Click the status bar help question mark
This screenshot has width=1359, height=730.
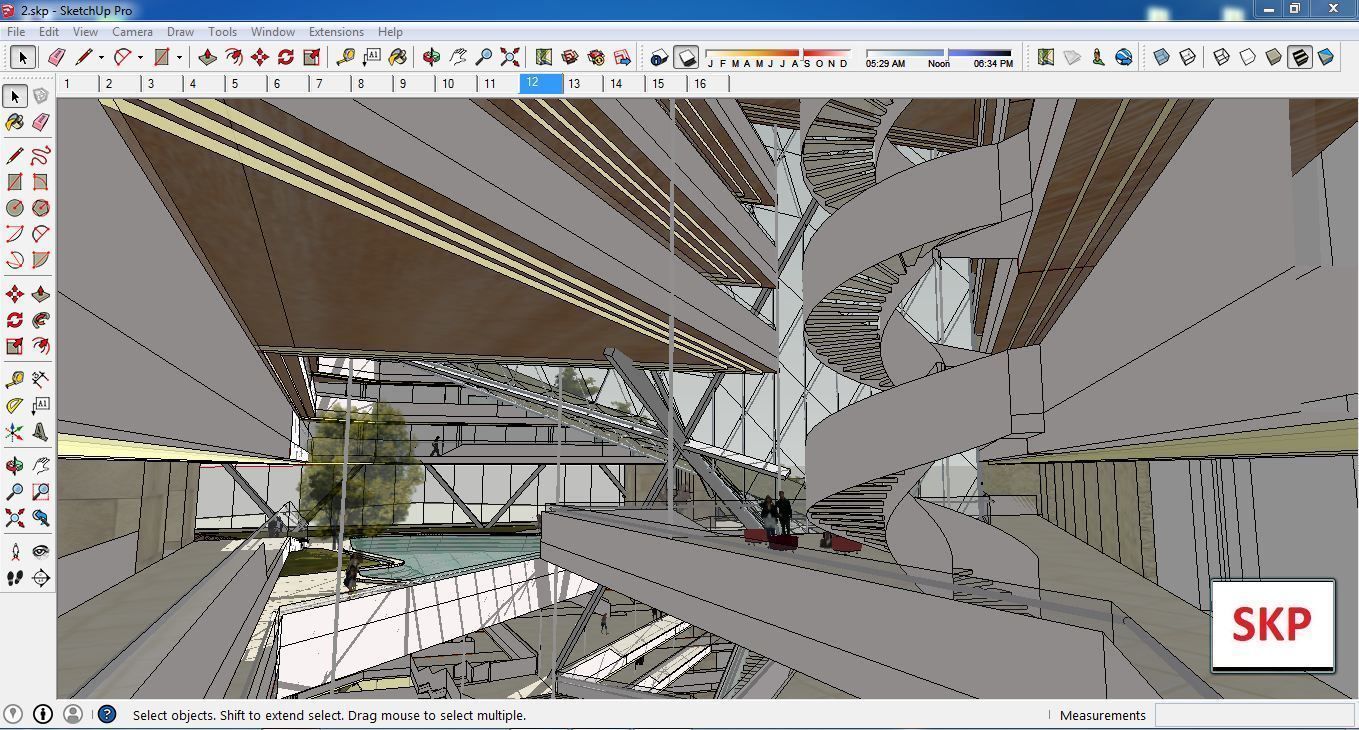(105, 714)
